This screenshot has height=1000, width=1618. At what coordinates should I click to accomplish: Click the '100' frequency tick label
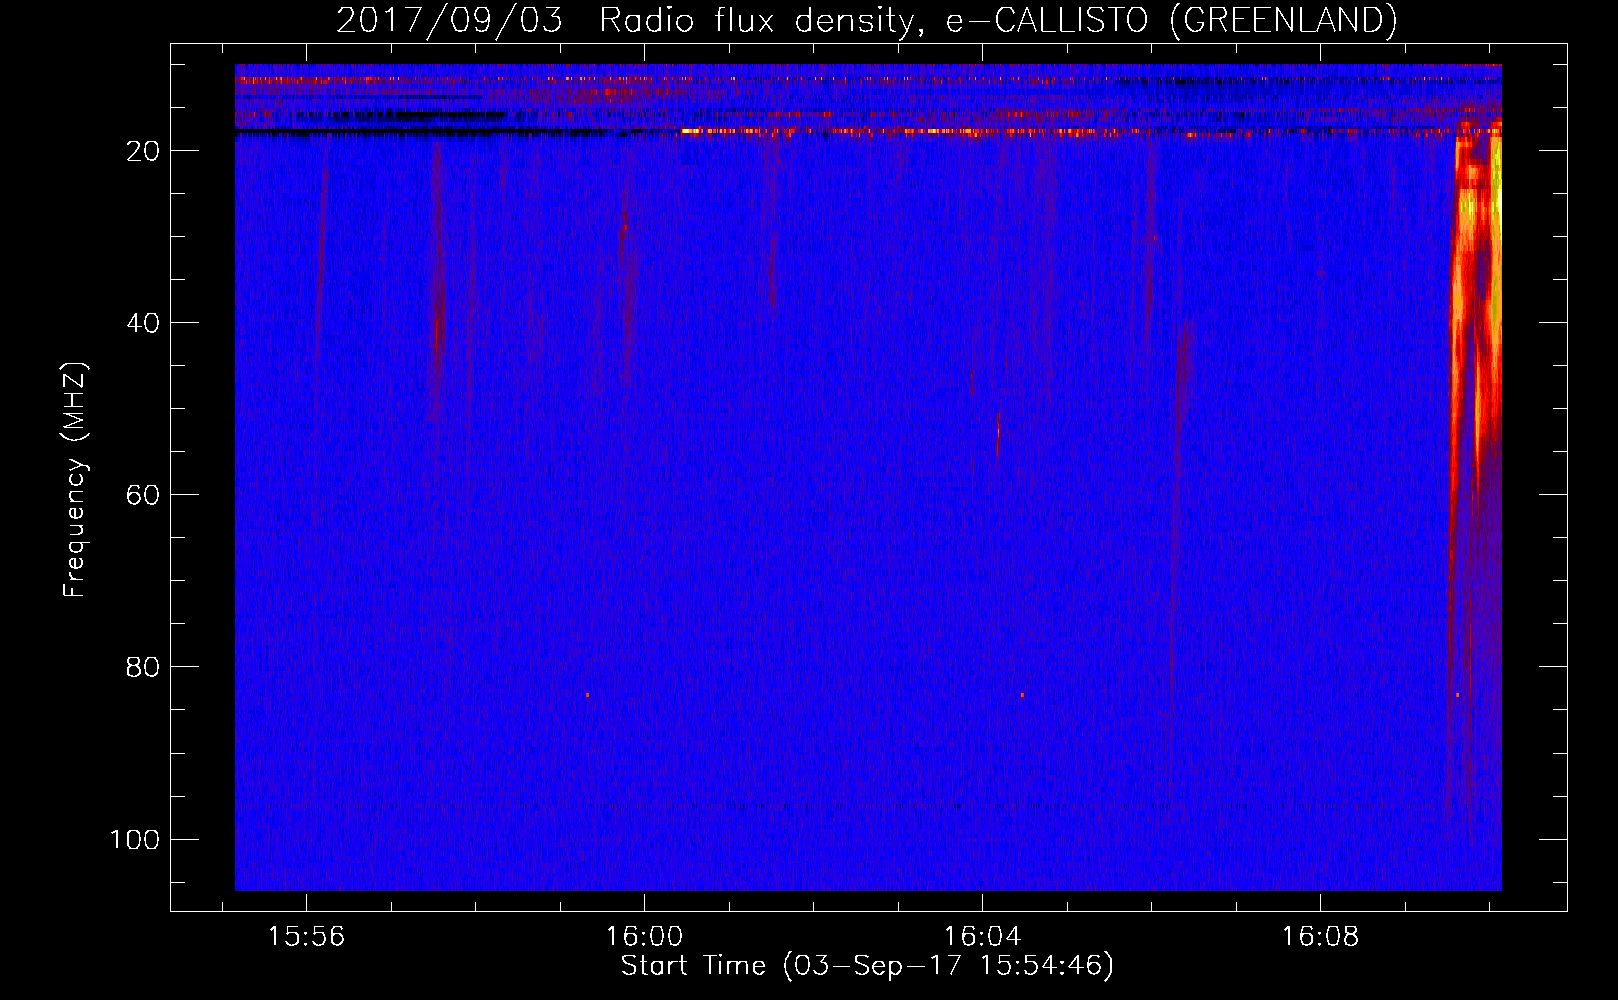coord(135,839)
